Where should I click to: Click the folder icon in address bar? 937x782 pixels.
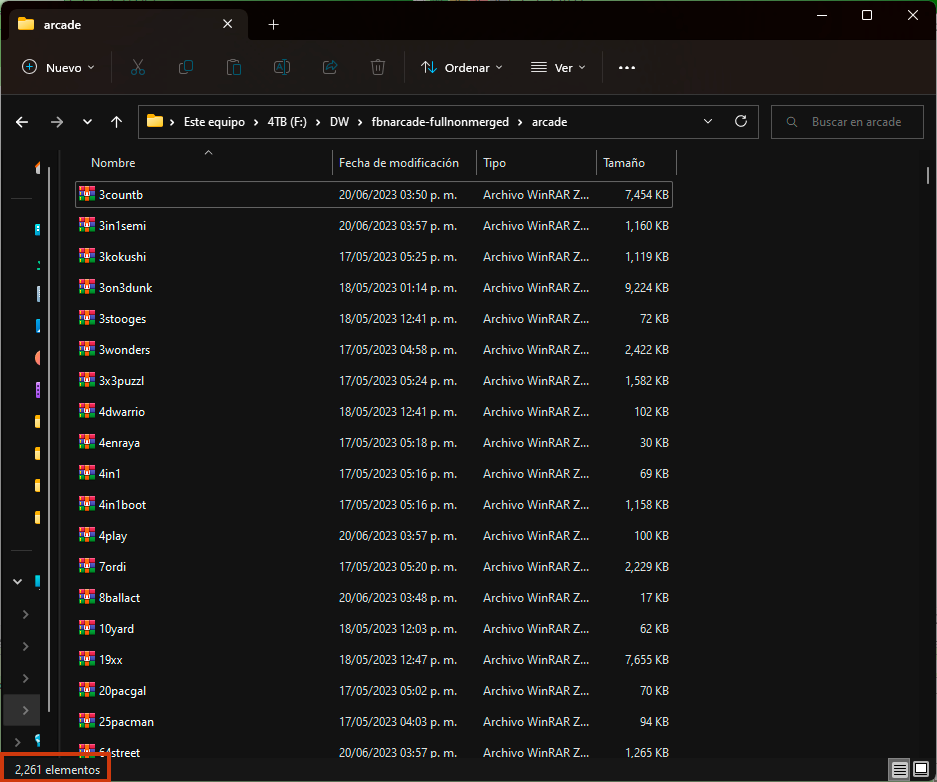tap(155, 121)
